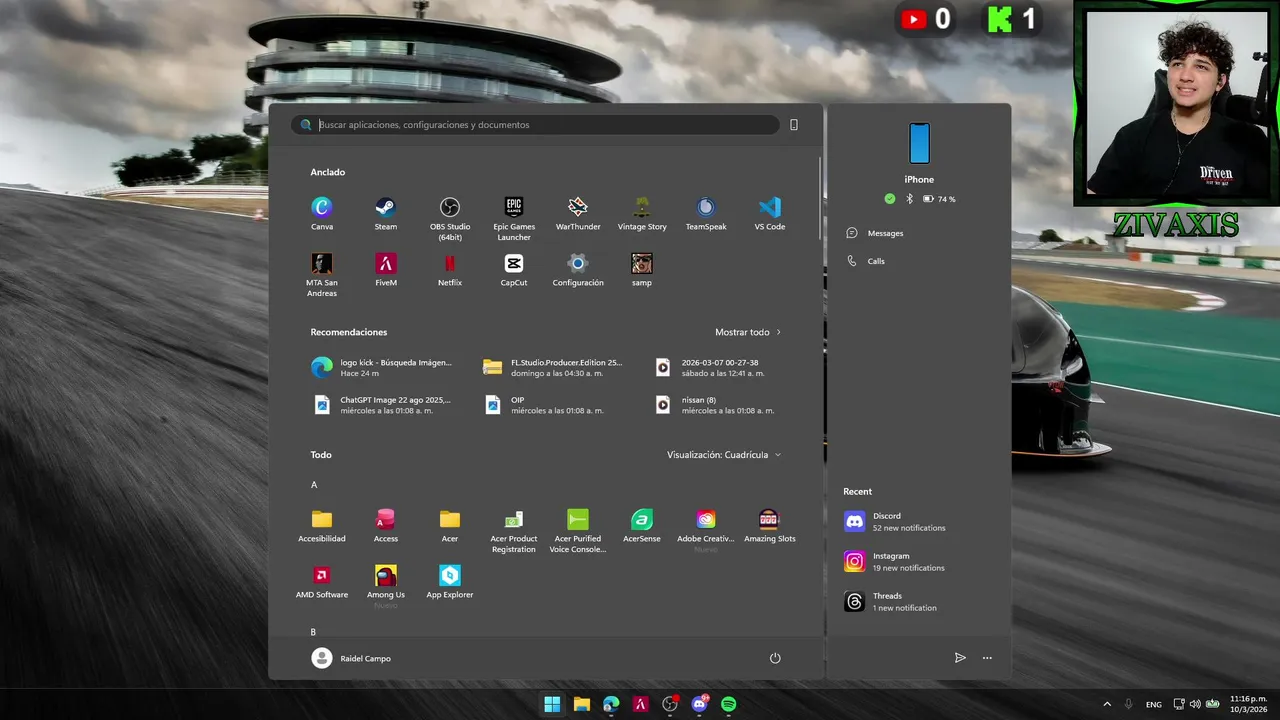Image resolution: width=1280 pixels, height=720 pixels.
Task: Open AMD Software
Action: click(322, 581)
